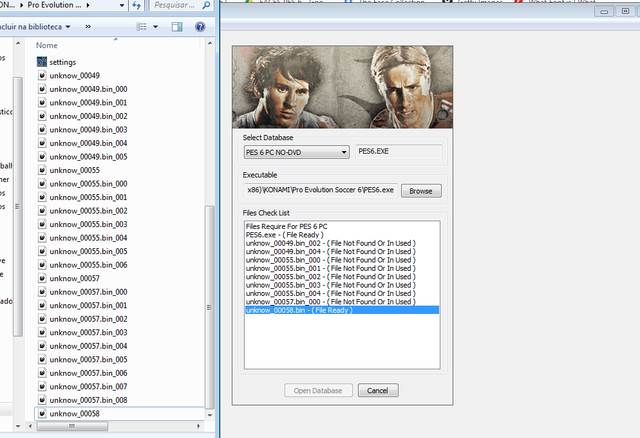Select file icon of unknow_00049
This screenshot has width=640, height=438.
42,76
